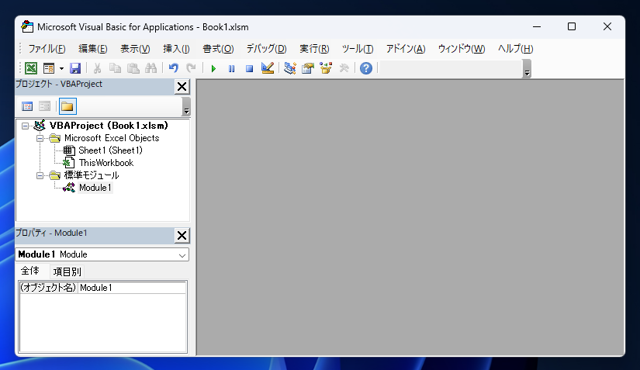The image size is (640, 370).
Task: Run the macro with green play icon
Action: pyautogui.click(x=213, y=69)
